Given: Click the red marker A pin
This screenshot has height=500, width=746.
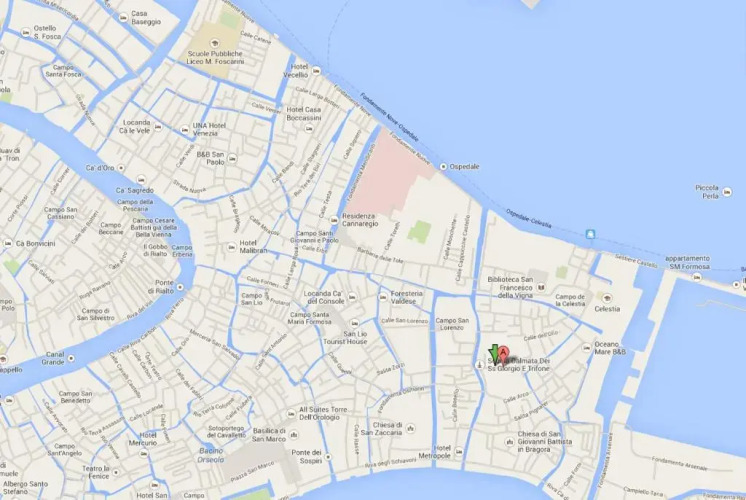Looking at the screenshot, I should [503, 353].
